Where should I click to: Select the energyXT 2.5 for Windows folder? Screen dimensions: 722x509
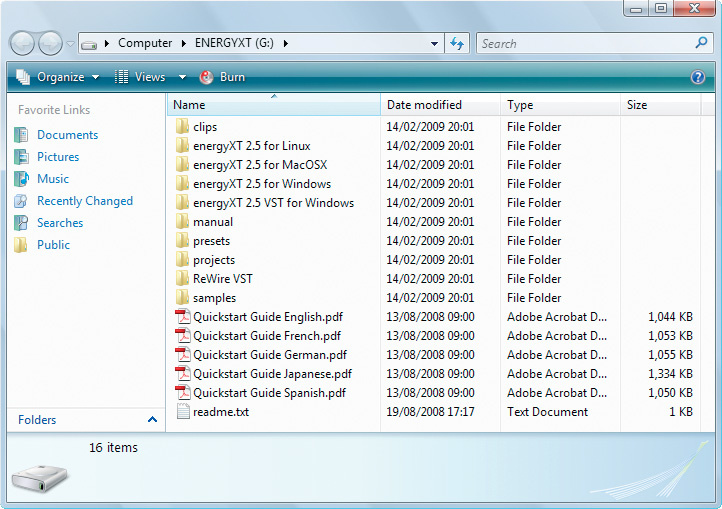click(x=262, y=184)
